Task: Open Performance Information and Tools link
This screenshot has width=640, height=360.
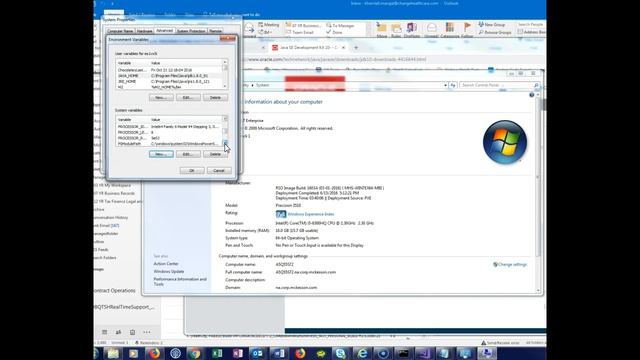Action: coord(180,282)
